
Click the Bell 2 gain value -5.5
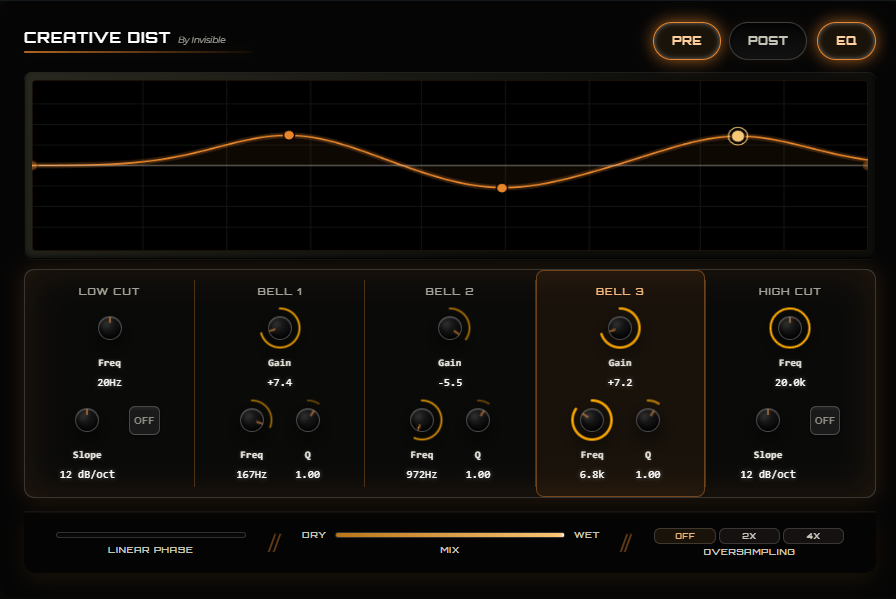(x=450, y=382)
